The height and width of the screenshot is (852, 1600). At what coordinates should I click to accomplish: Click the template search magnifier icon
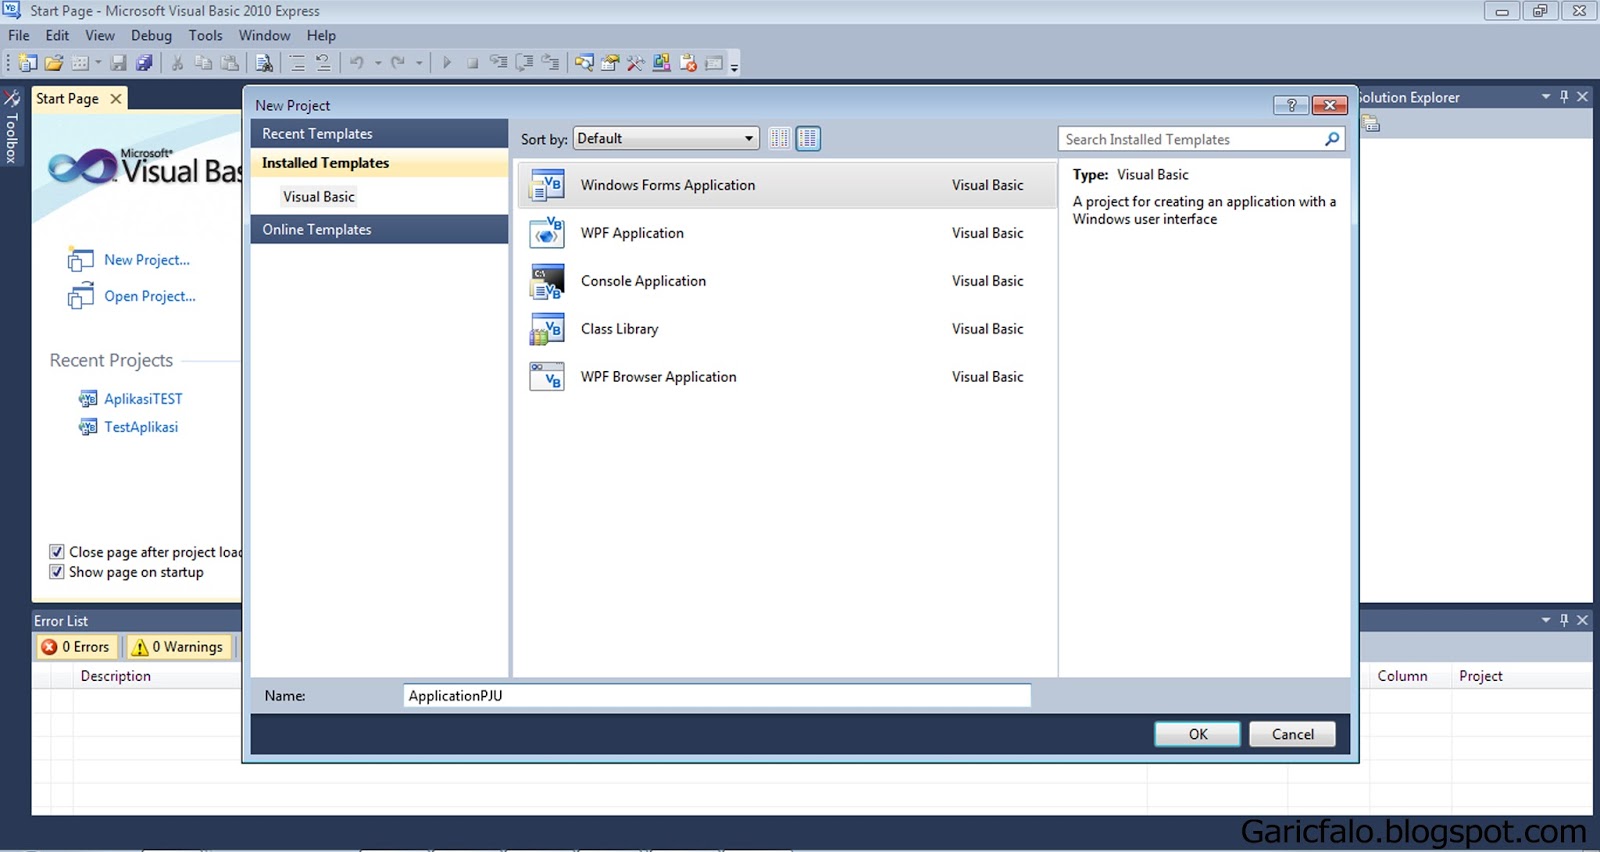click(x=1332, y=139)
